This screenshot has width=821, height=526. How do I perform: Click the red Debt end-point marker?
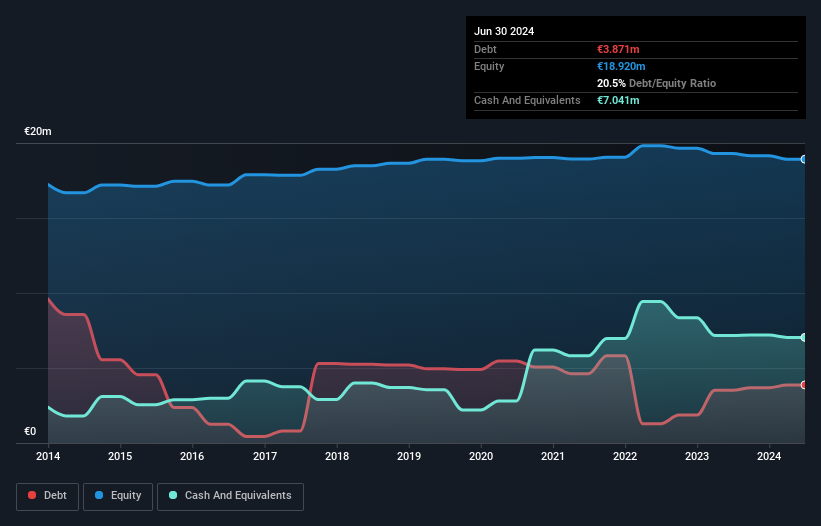804,385
